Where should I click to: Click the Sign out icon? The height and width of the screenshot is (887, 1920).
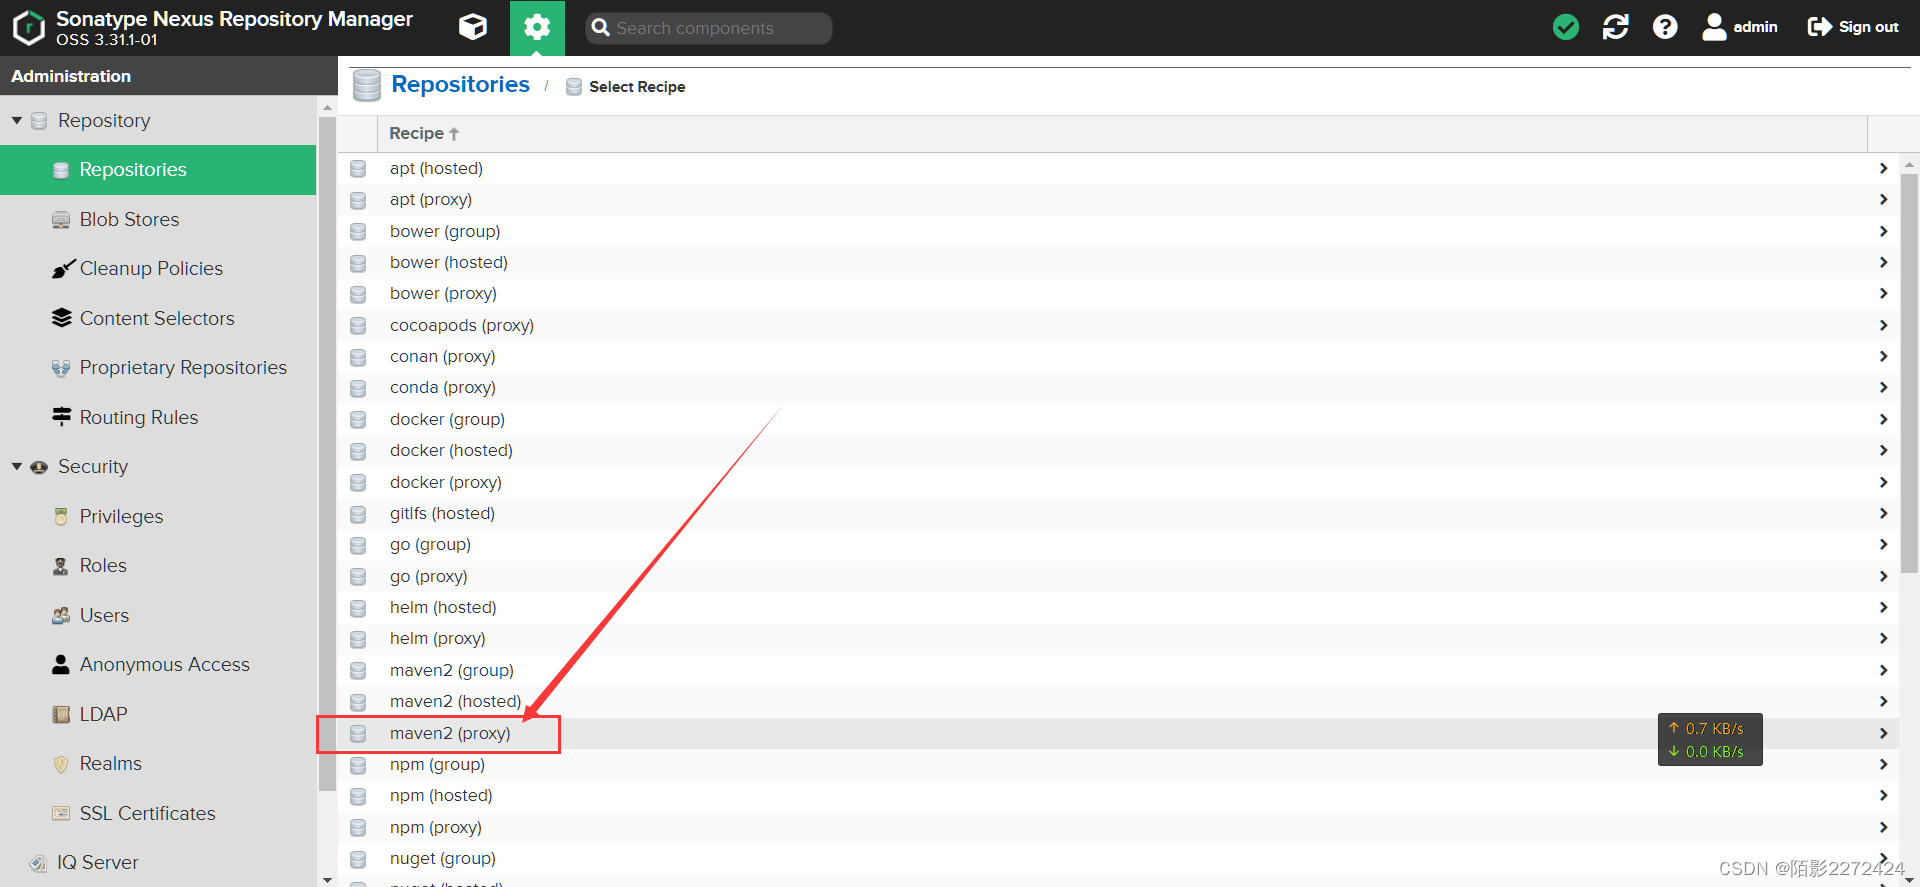[x=1820, y=27]
